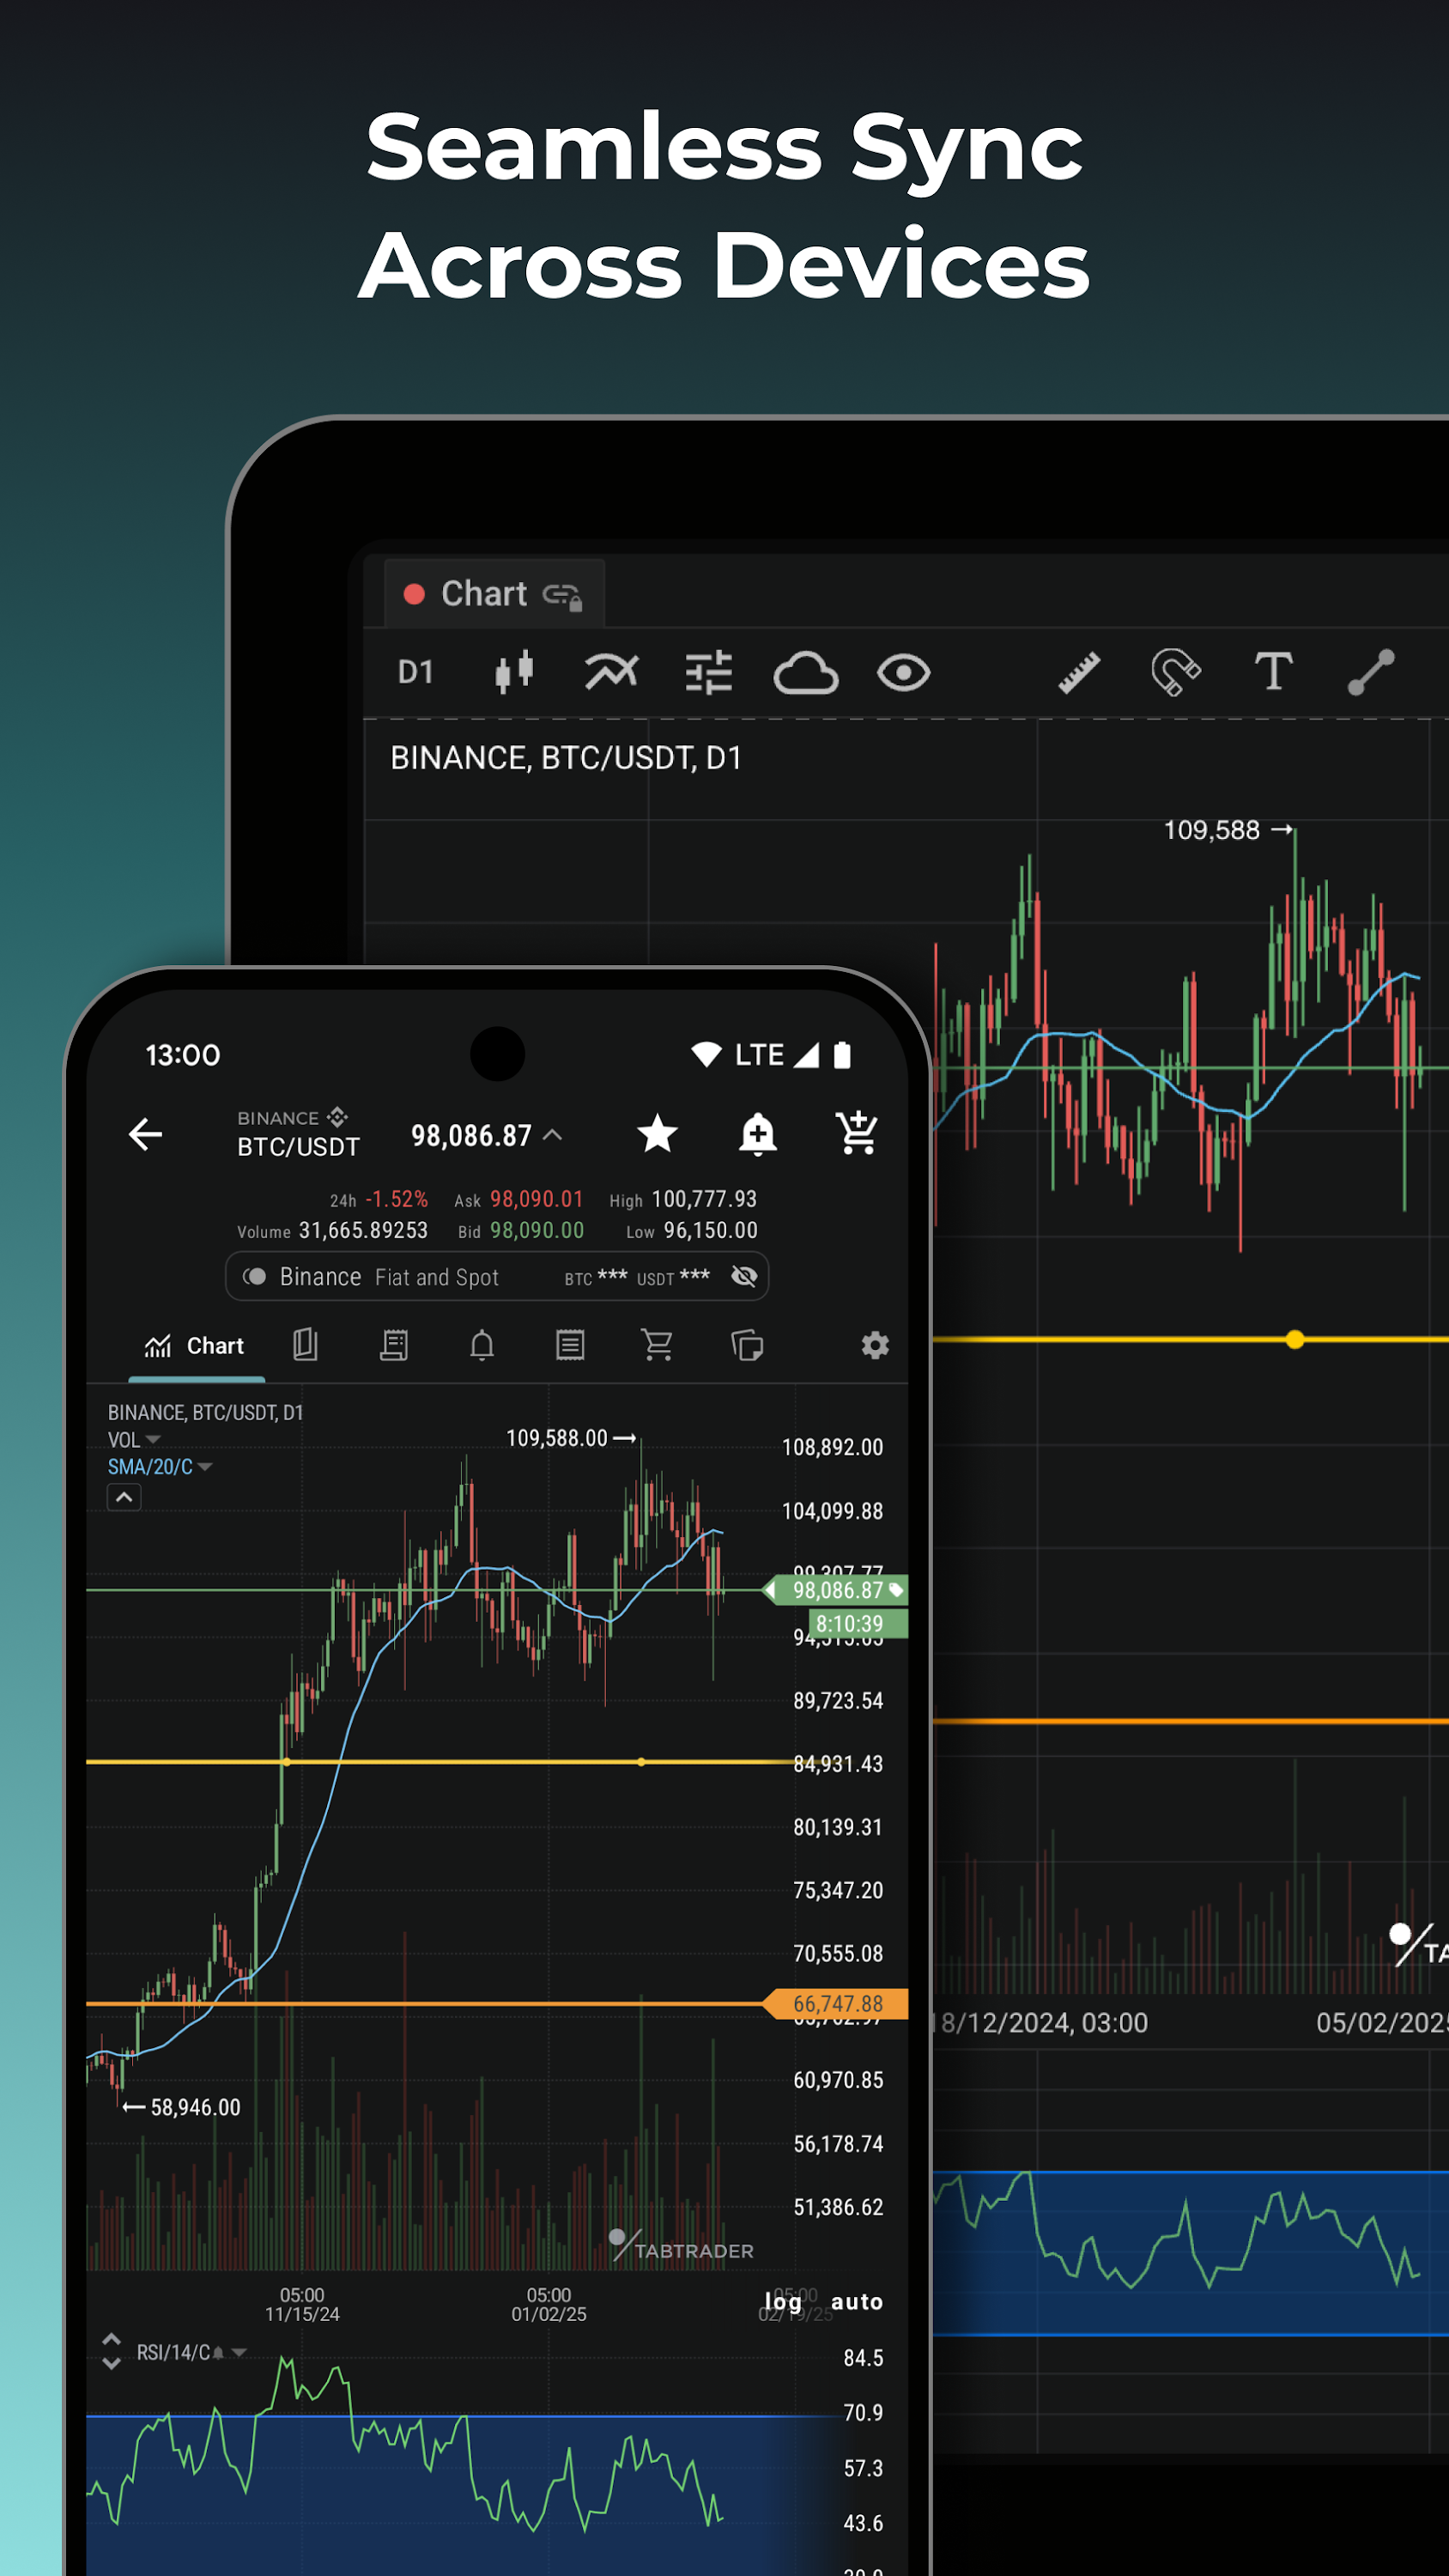Viewport: 1449px width, 2576px height.
Task: Enable the Magnet snap tool
Action: [x=1177, y=672]
